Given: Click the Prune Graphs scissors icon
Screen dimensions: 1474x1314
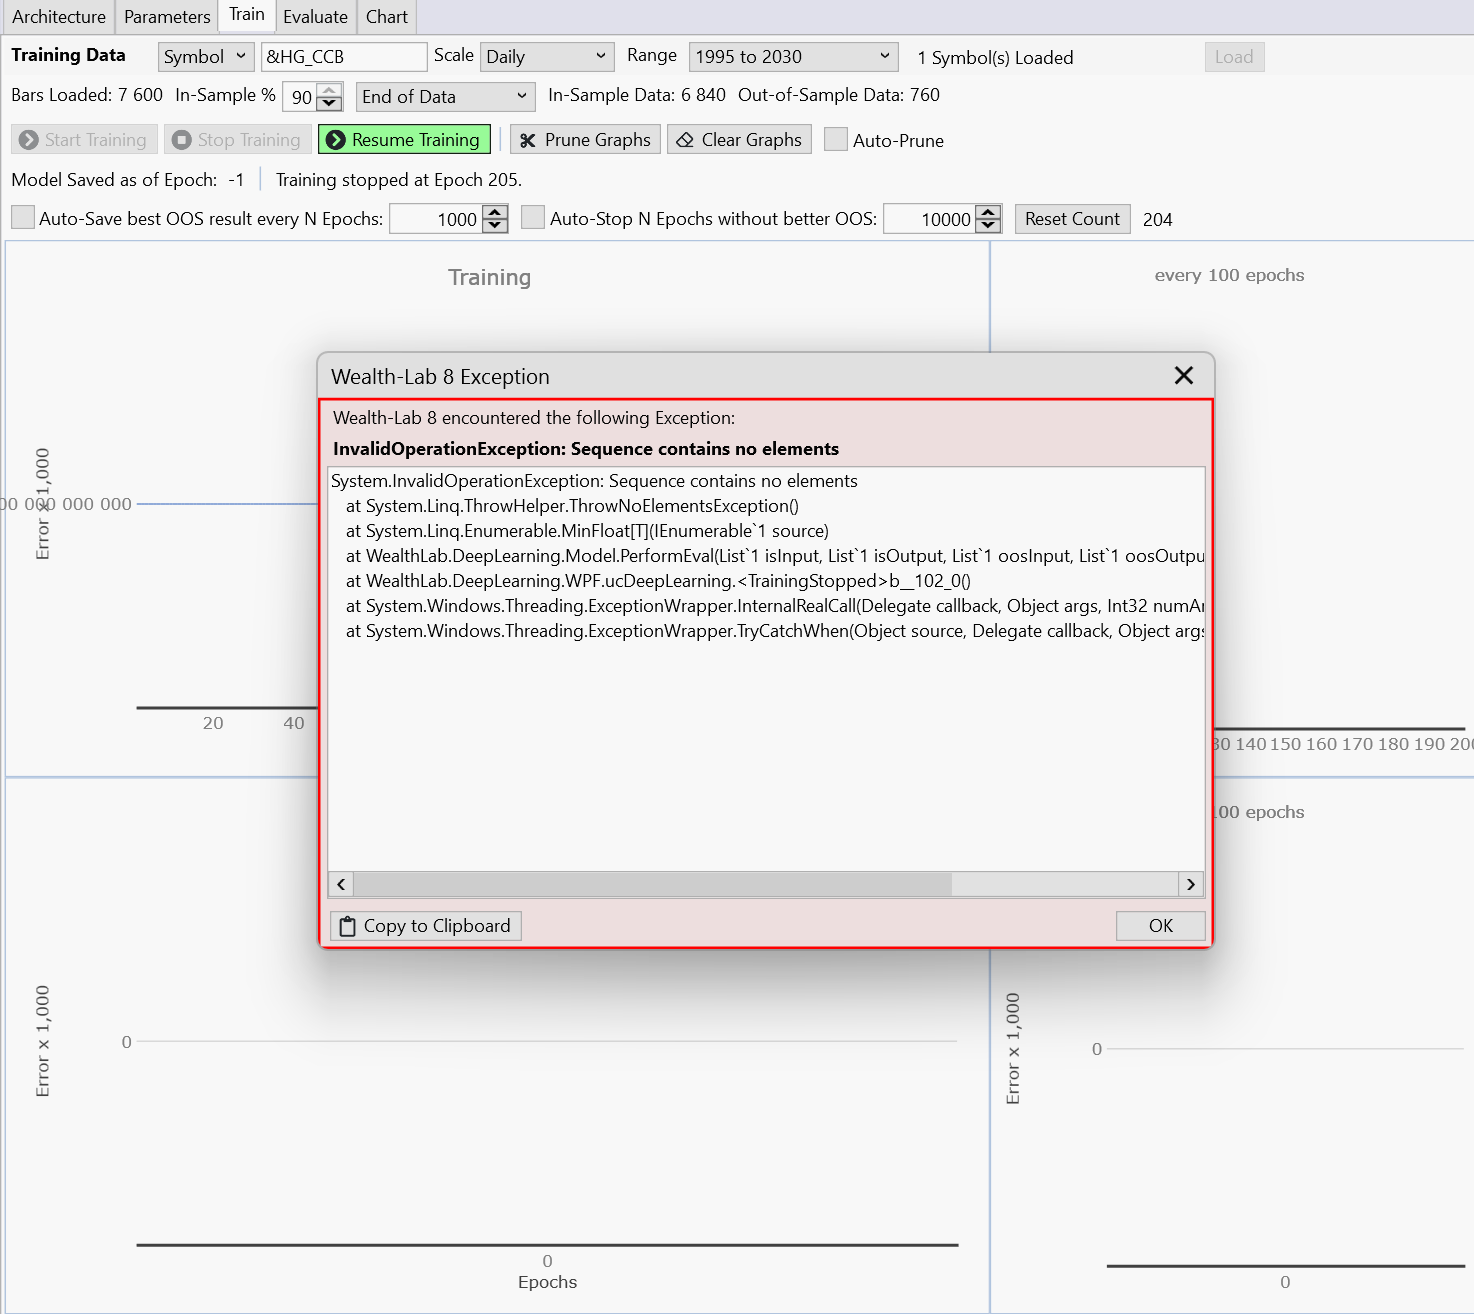Looking at the screenshot, I should 528,141.
